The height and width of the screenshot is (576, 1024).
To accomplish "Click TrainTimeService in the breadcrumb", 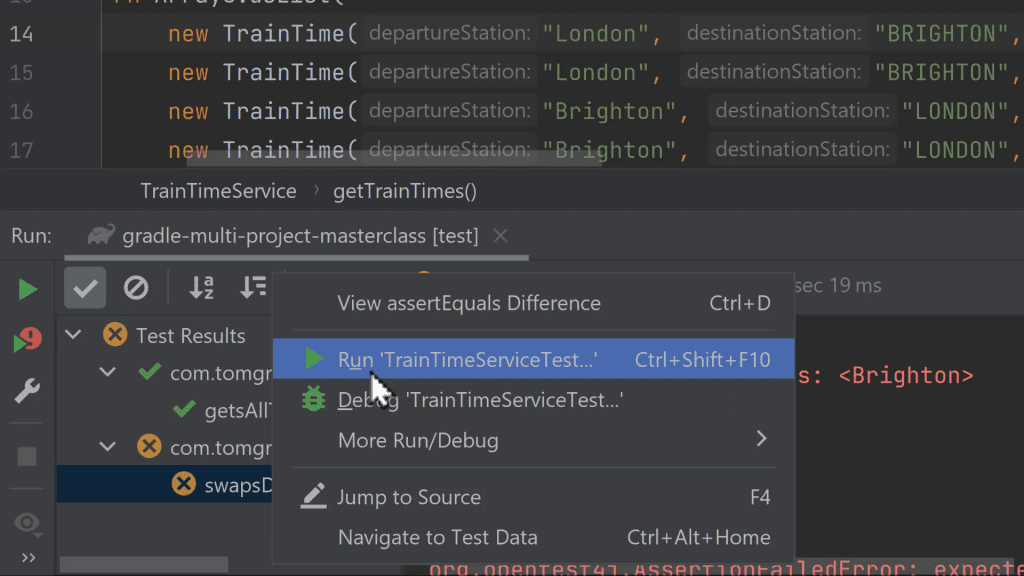I will (218, 191).
